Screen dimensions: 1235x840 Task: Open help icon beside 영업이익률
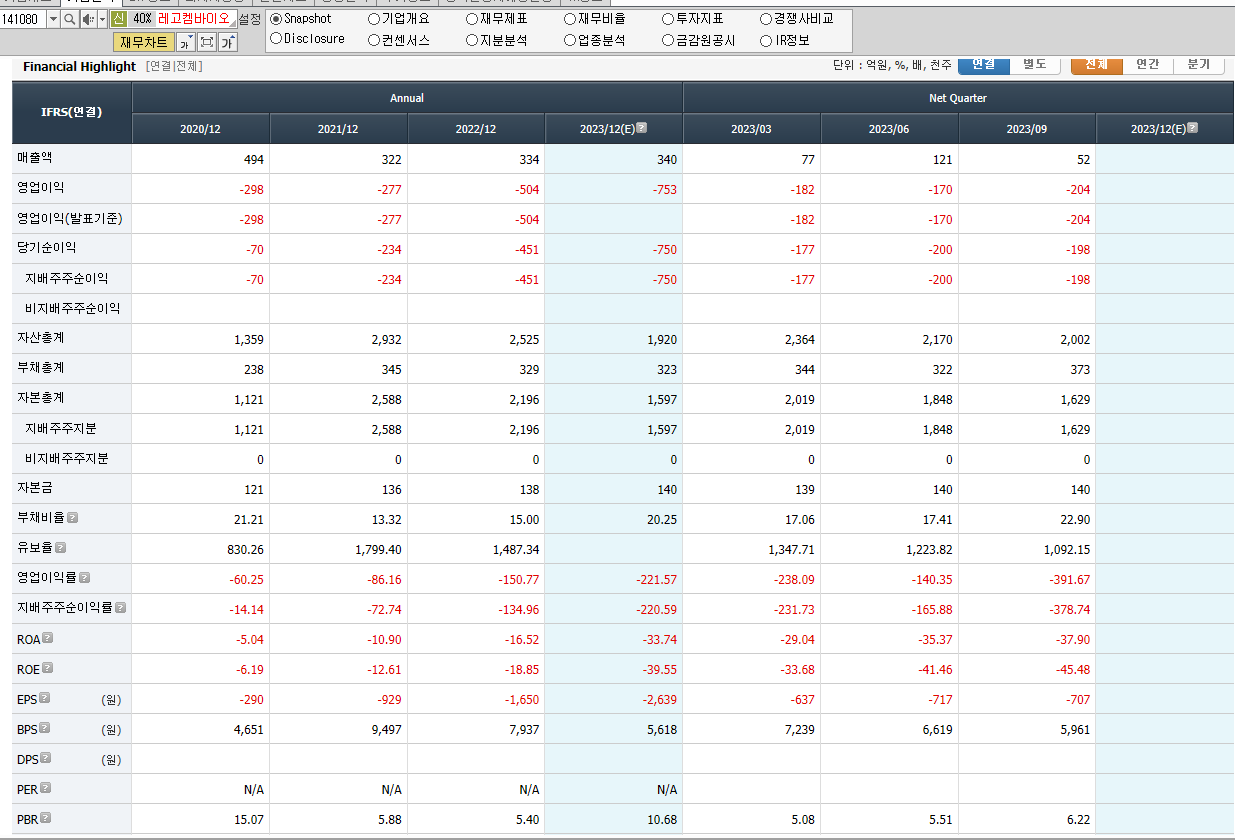[84, 578]
